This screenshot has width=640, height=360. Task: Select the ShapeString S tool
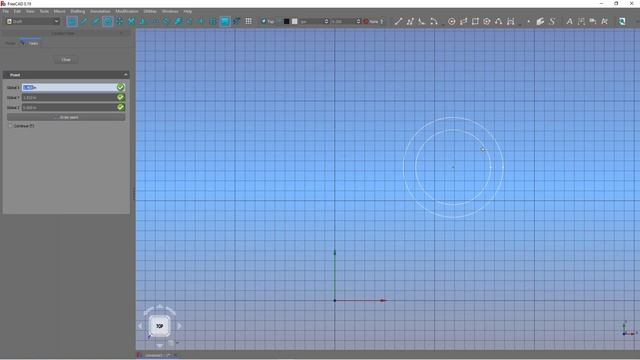[552, 21]
